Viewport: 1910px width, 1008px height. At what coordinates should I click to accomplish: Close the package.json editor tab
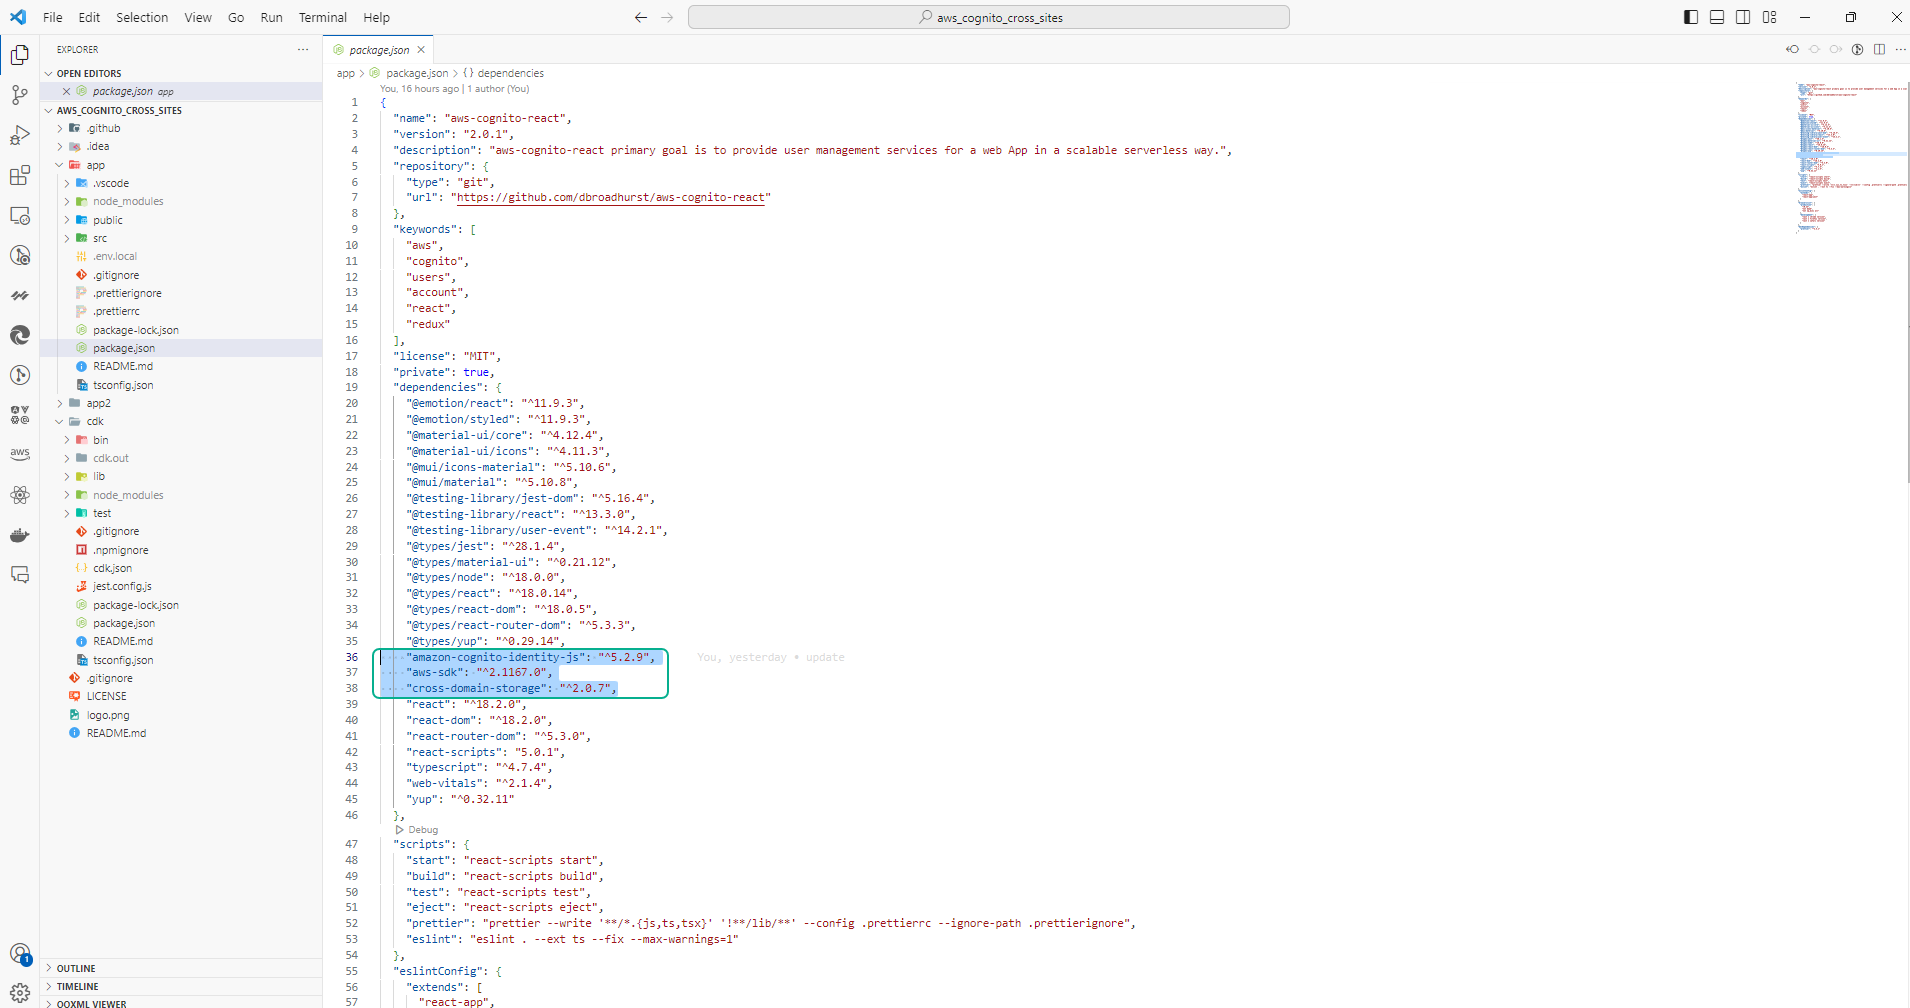421,50
